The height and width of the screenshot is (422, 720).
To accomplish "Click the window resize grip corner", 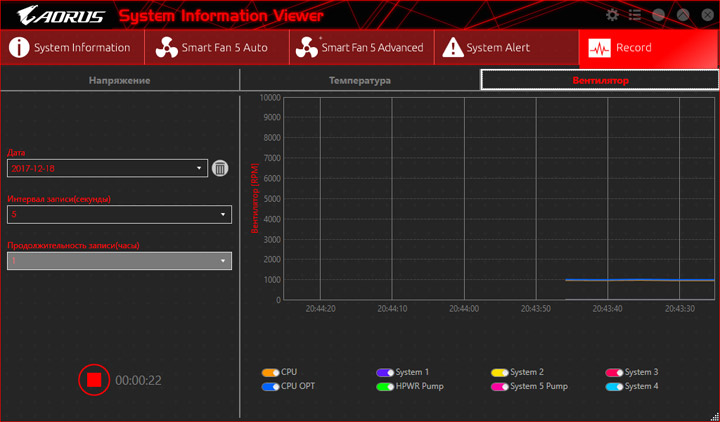I will point(714,417).
